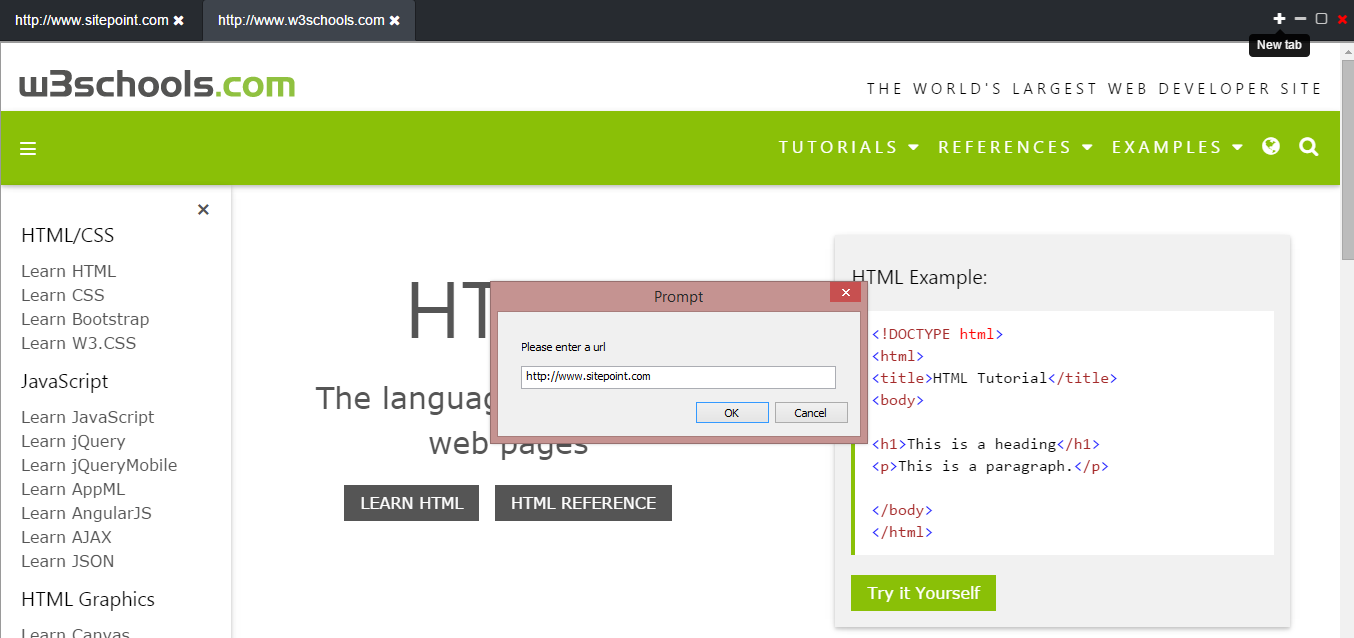Screen dimensions: 1354x638
Task: Close the w3schools.com browser tab
Action: (x=394, y=19)
